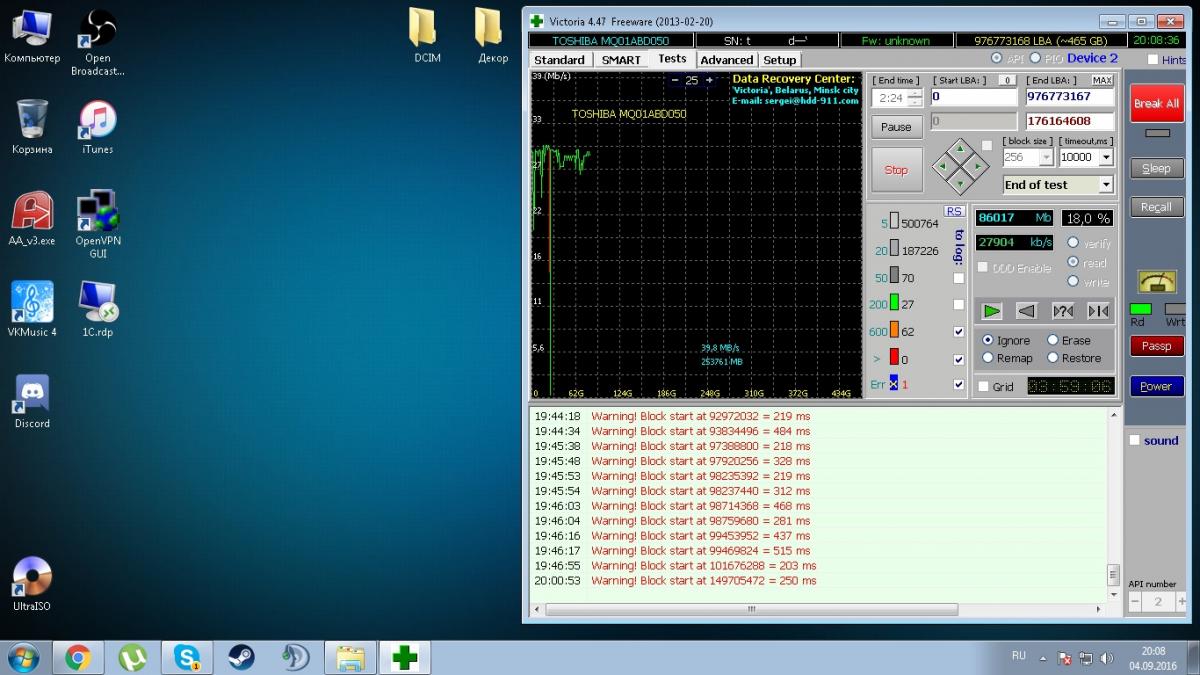Open iTunes desktop shortcut
Image resolution: width=1200 pixels, height=675 pixels.
pyautogui.click(x=97, y=126)
